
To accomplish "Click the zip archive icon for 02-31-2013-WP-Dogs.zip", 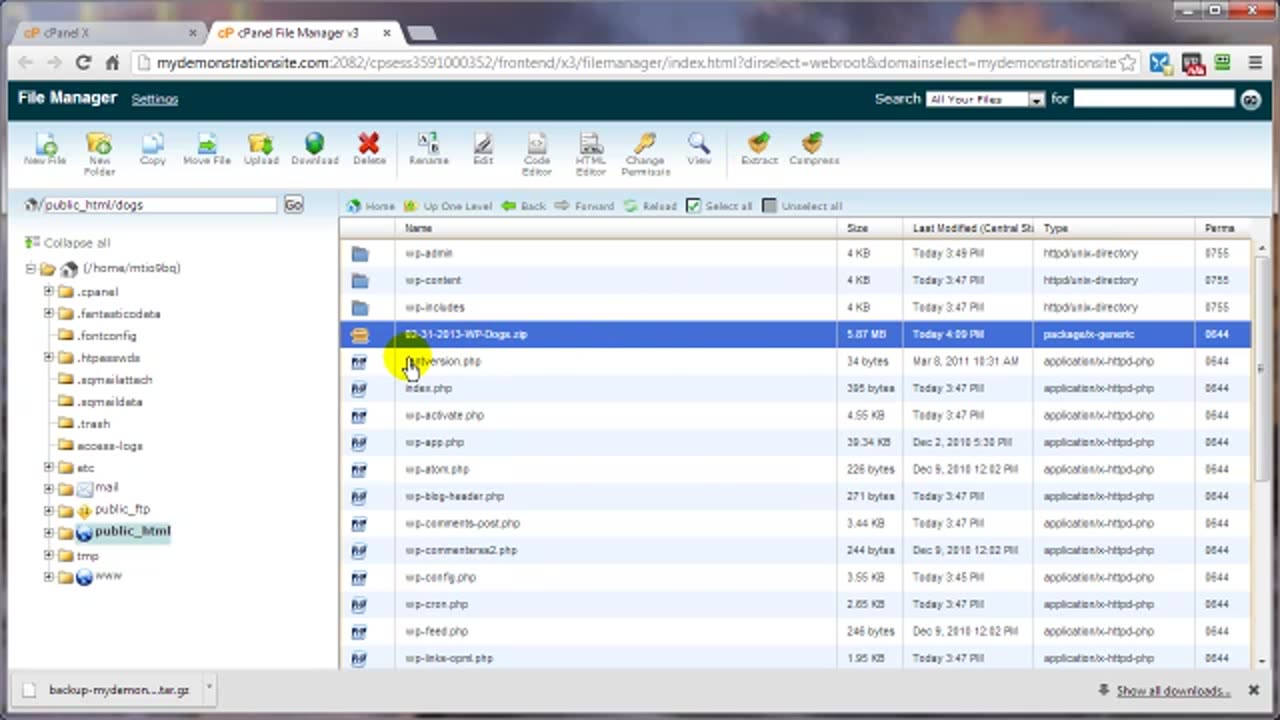I will pos(360,335).
